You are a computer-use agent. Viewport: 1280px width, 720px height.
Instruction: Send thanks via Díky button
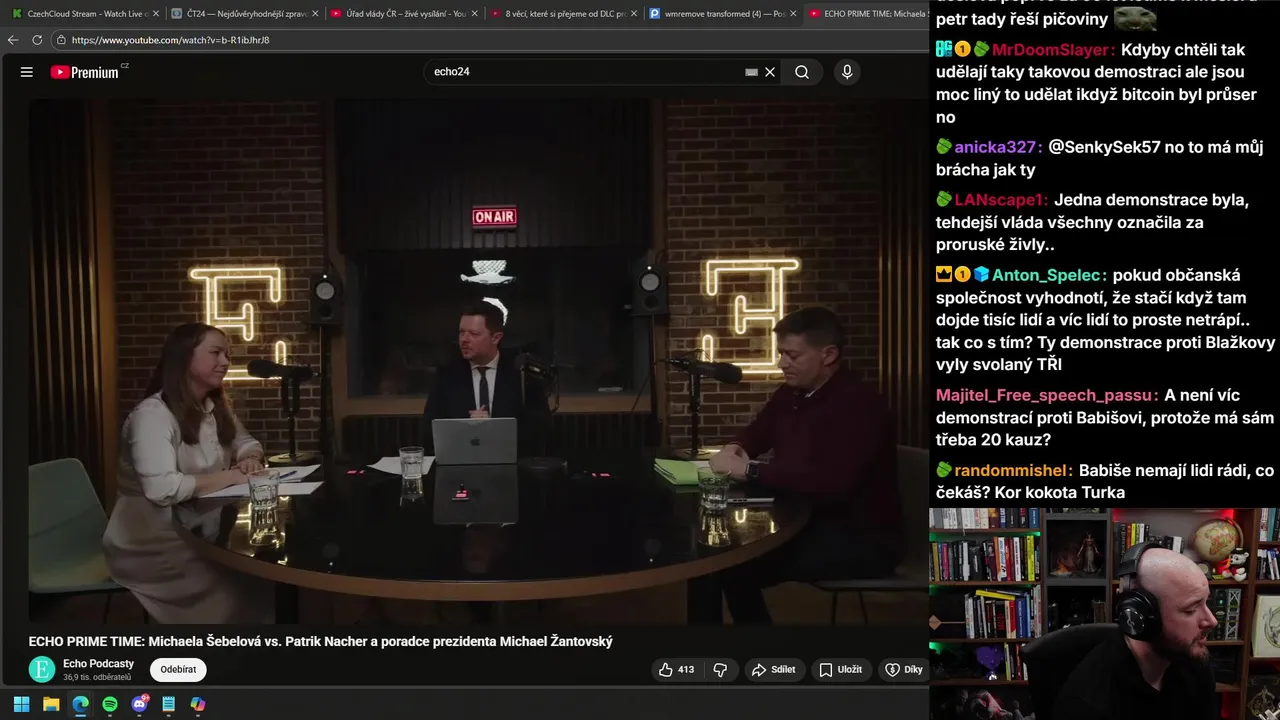click(904, 670)
